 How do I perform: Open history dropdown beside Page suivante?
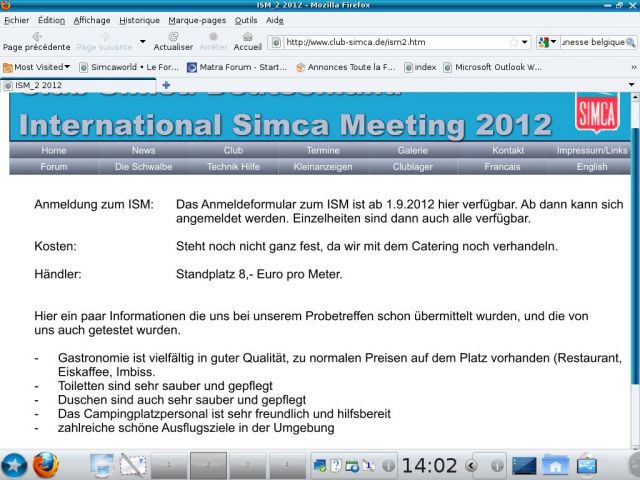coord(143,42)
